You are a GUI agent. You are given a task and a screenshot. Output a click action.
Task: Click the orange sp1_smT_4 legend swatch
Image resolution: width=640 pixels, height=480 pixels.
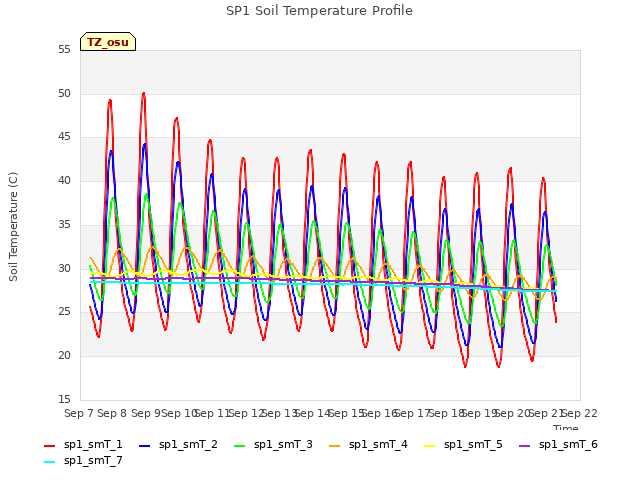334,446
